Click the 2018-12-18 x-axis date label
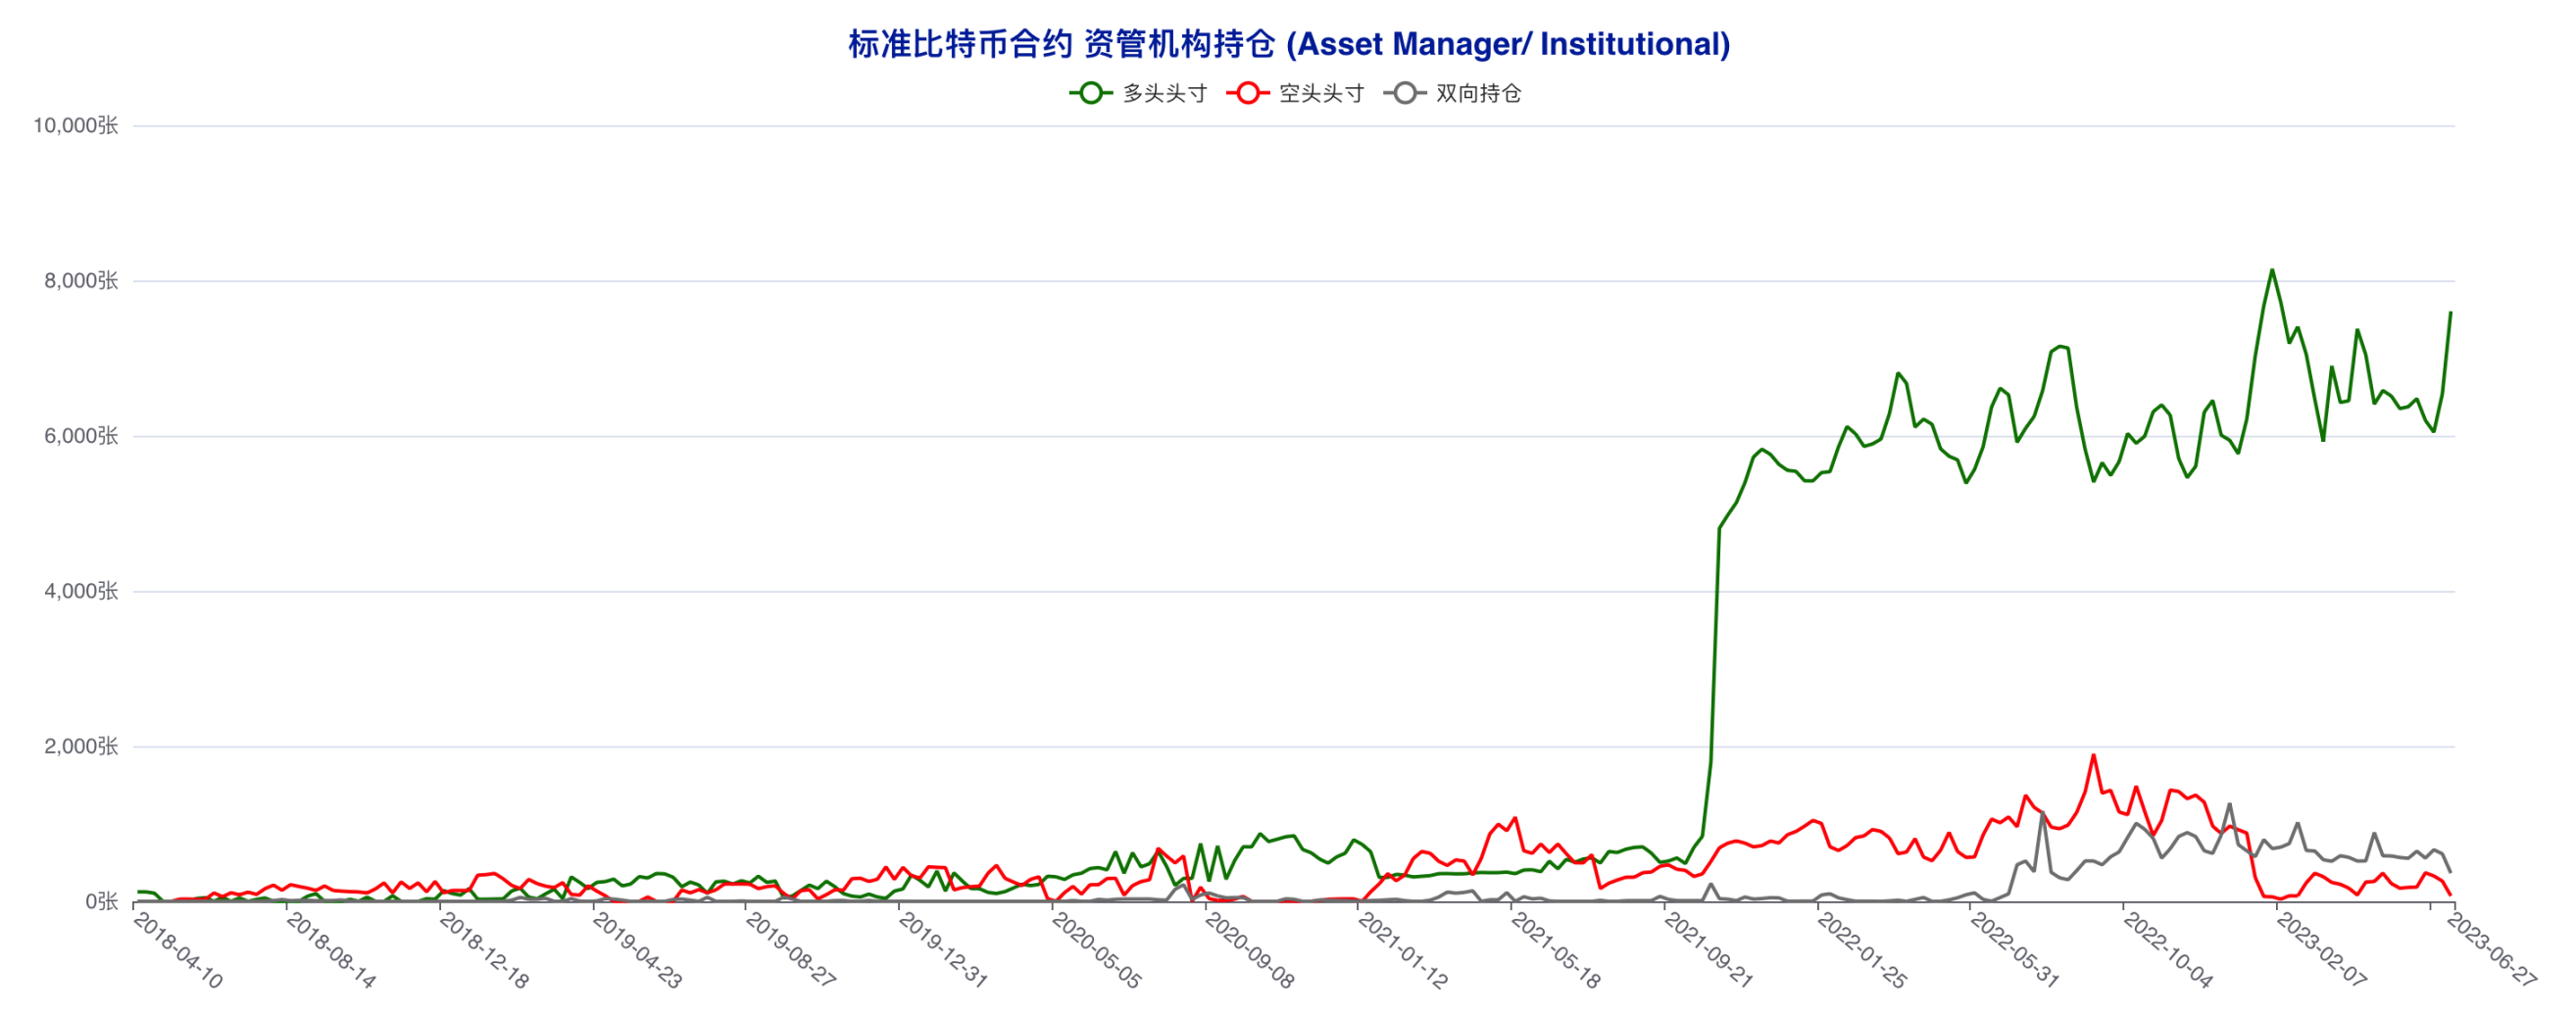2576x1016 pixels. [x=484, y=951]
